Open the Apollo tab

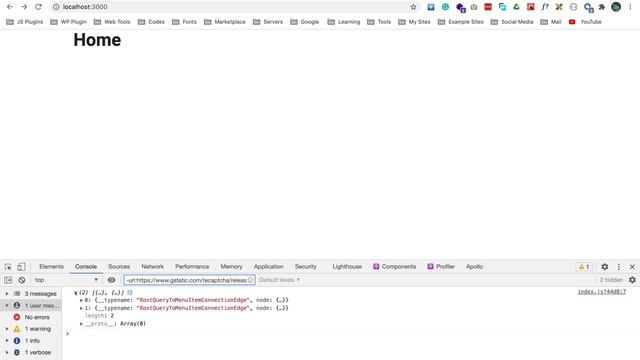pyautogui.click(x=474, y=267)
